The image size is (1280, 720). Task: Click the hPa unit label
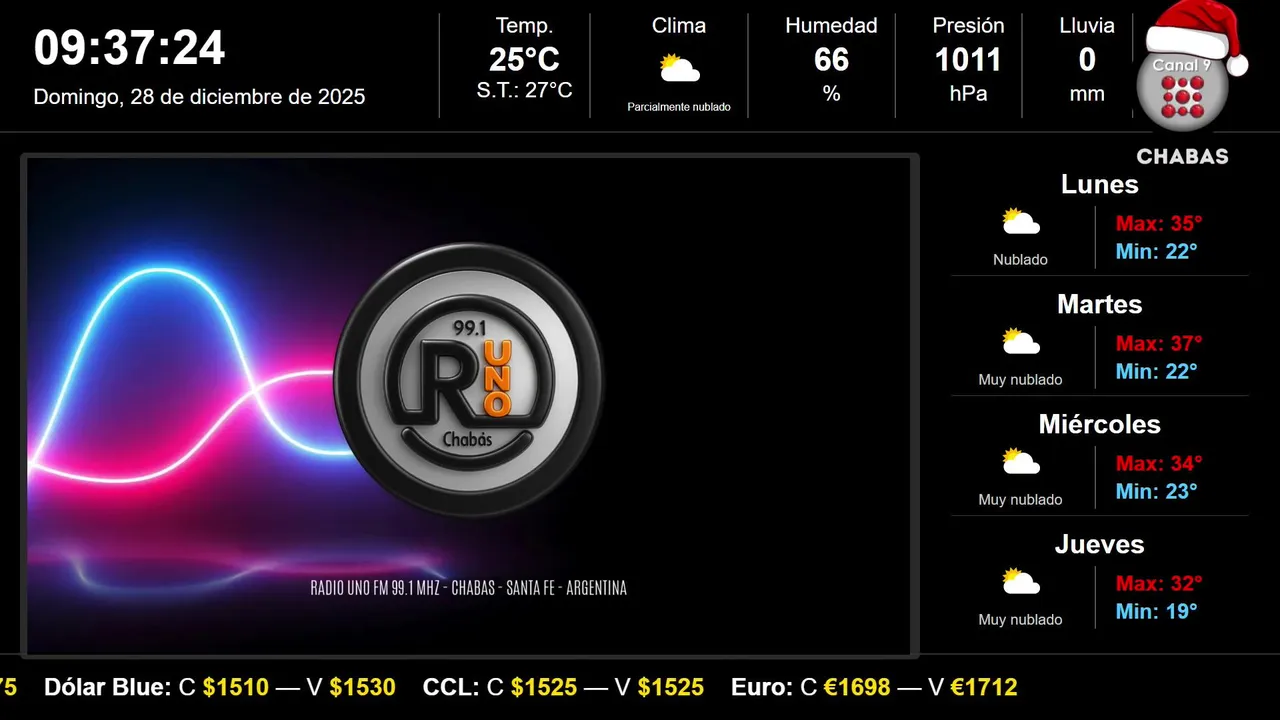point(968,94)
